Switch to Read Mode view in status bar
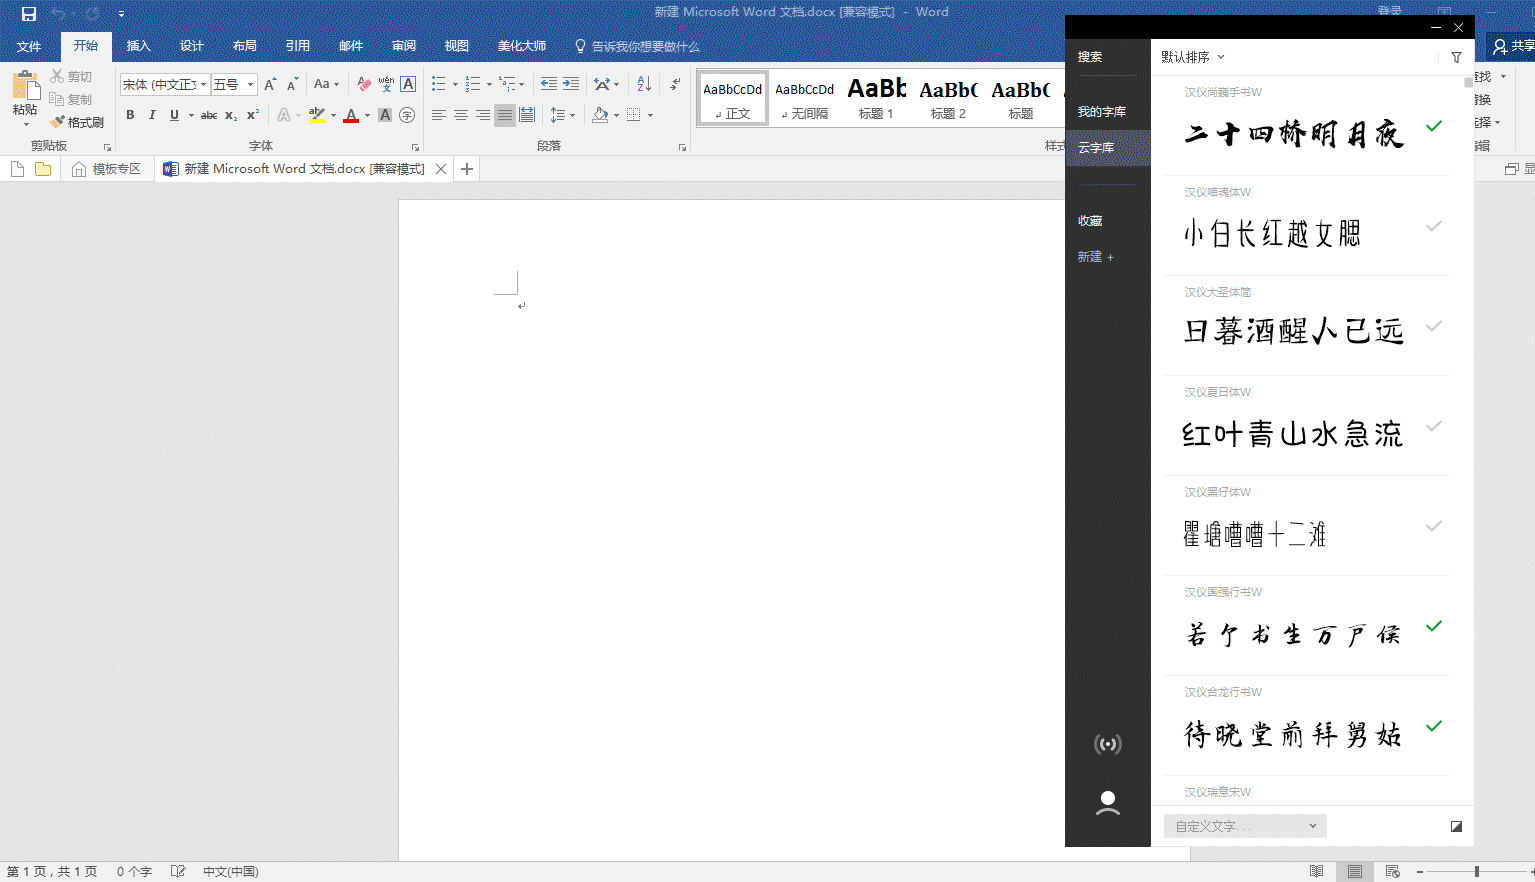This screenshot has height=882, width=1535. [x=1317, y=872]
